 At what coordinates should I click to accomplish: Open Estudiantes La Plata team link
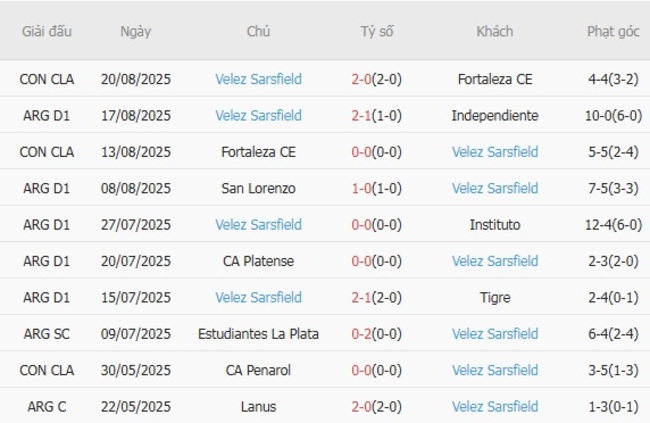point(258,334)
